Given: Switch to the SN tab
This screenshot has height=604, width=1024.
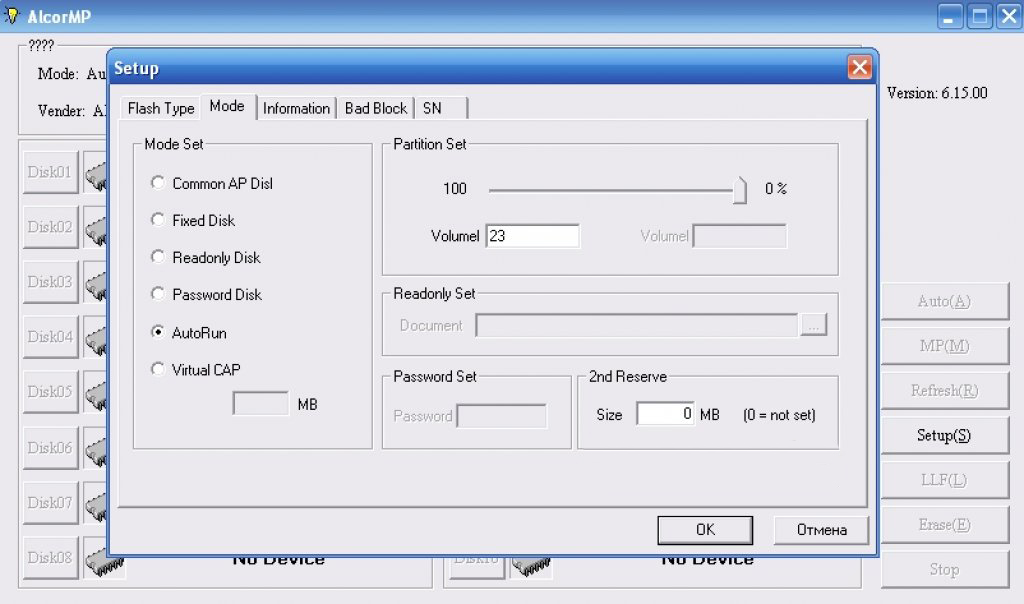Looking at the screenshot, I should tap(441, 108).
